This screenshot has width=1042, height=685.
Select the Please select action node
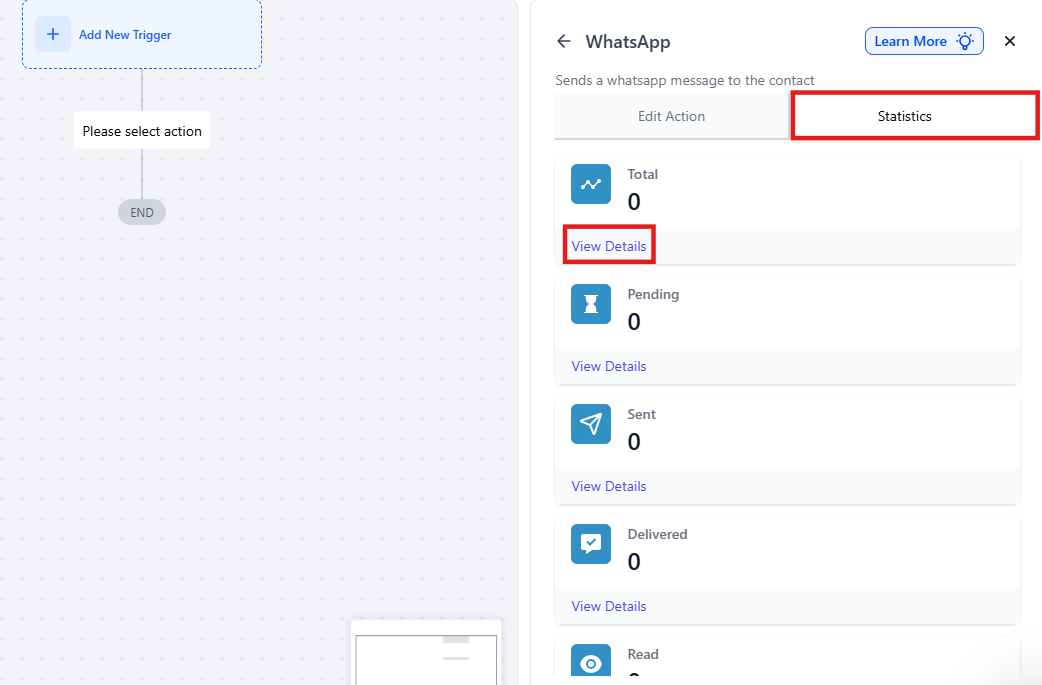[142, 131]
